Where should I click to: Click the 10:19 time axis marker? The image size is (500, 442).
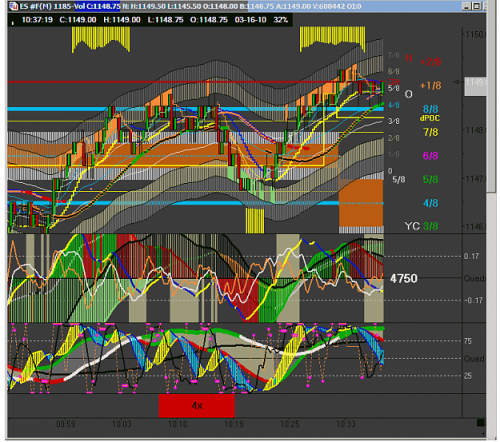pos(234,424)
